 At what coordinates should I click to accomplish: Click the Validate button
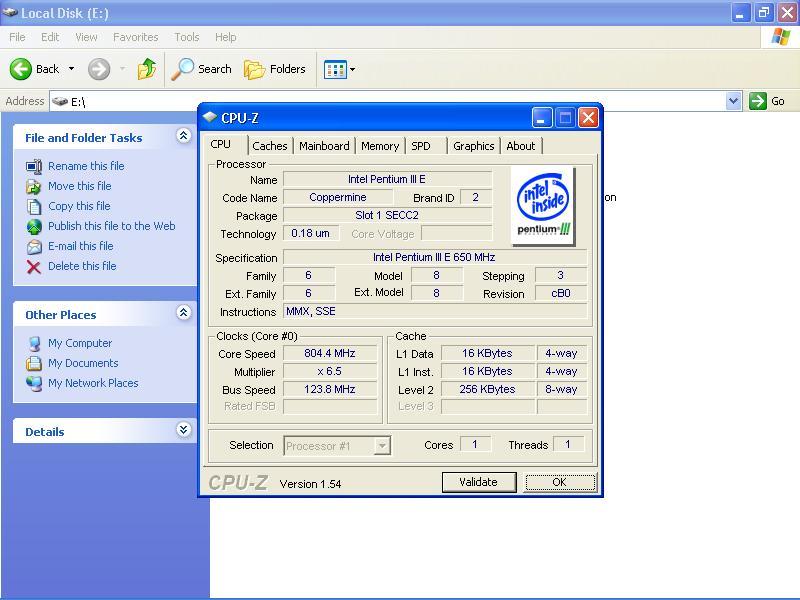(479, 482)
